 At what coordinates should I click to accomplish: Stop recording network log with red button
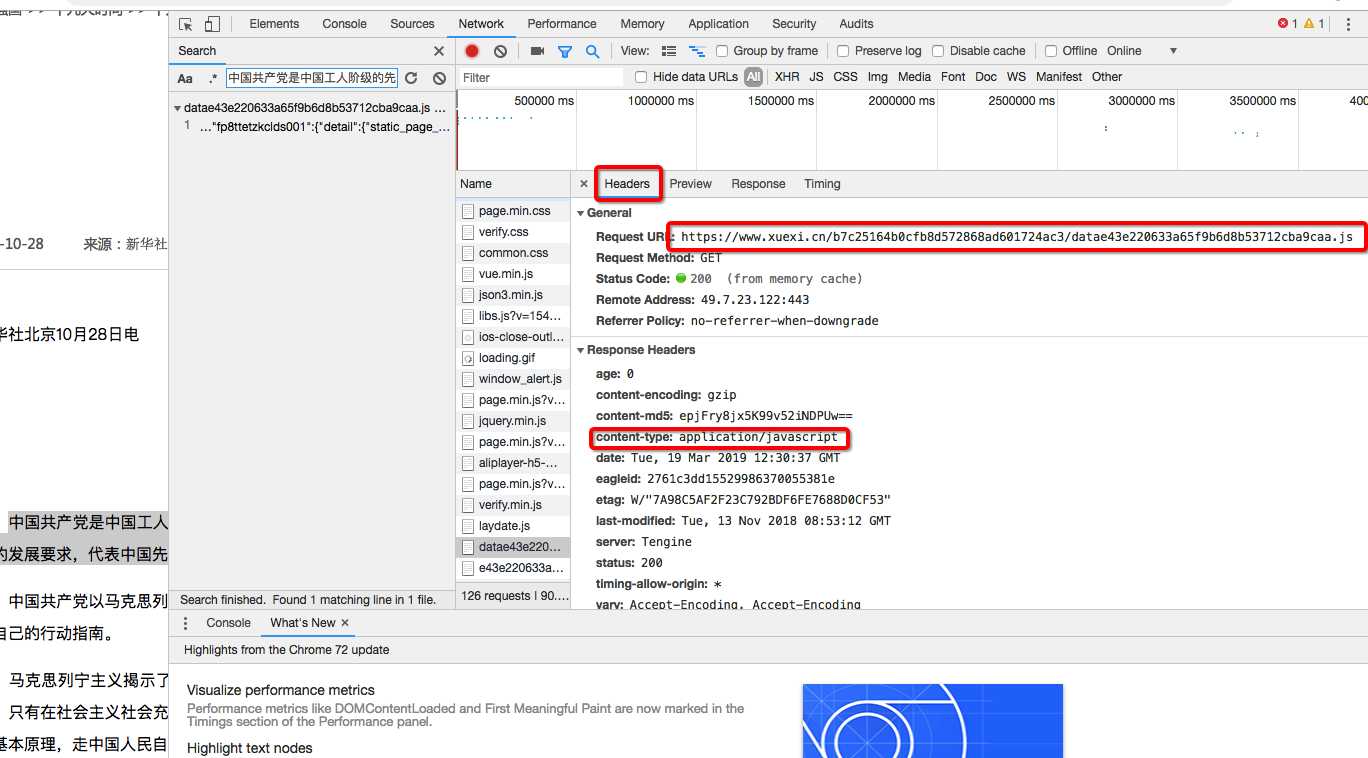pyautogui.click(x=472, y=51)
